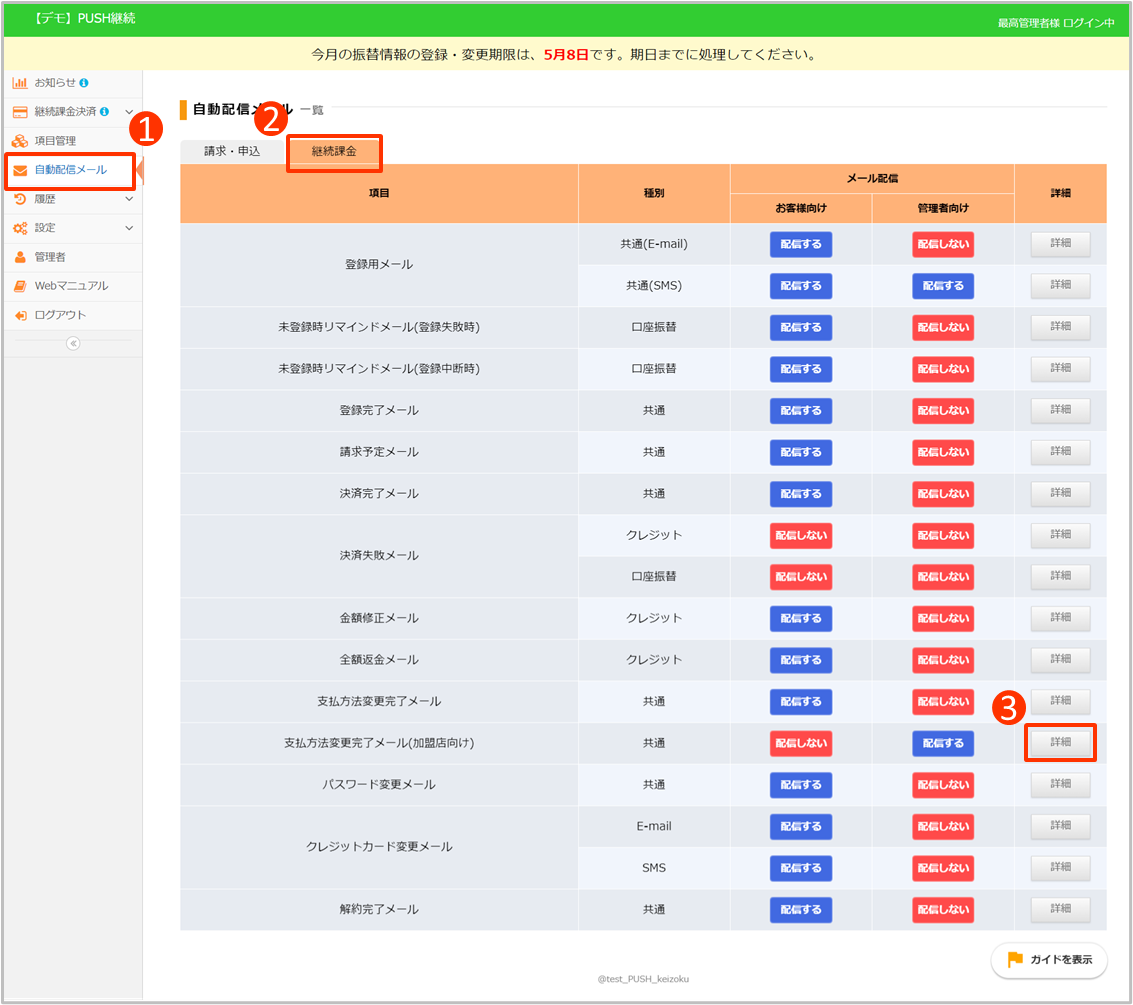The width and height of the screenshot is (1133, 1005).
Task: Select the 継続課金 tab
Action: (x=334, y=152)
